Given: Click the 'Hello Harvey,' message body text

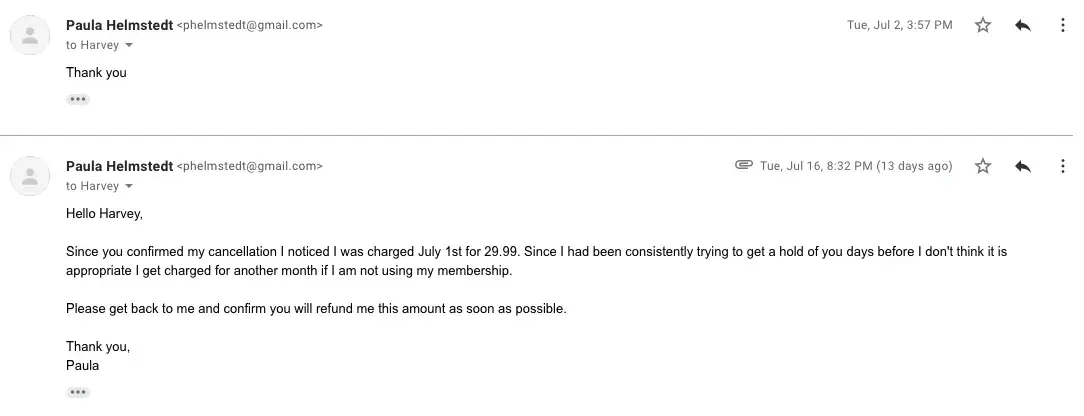Looking at the screenshot, I should (x=104, y=213).
